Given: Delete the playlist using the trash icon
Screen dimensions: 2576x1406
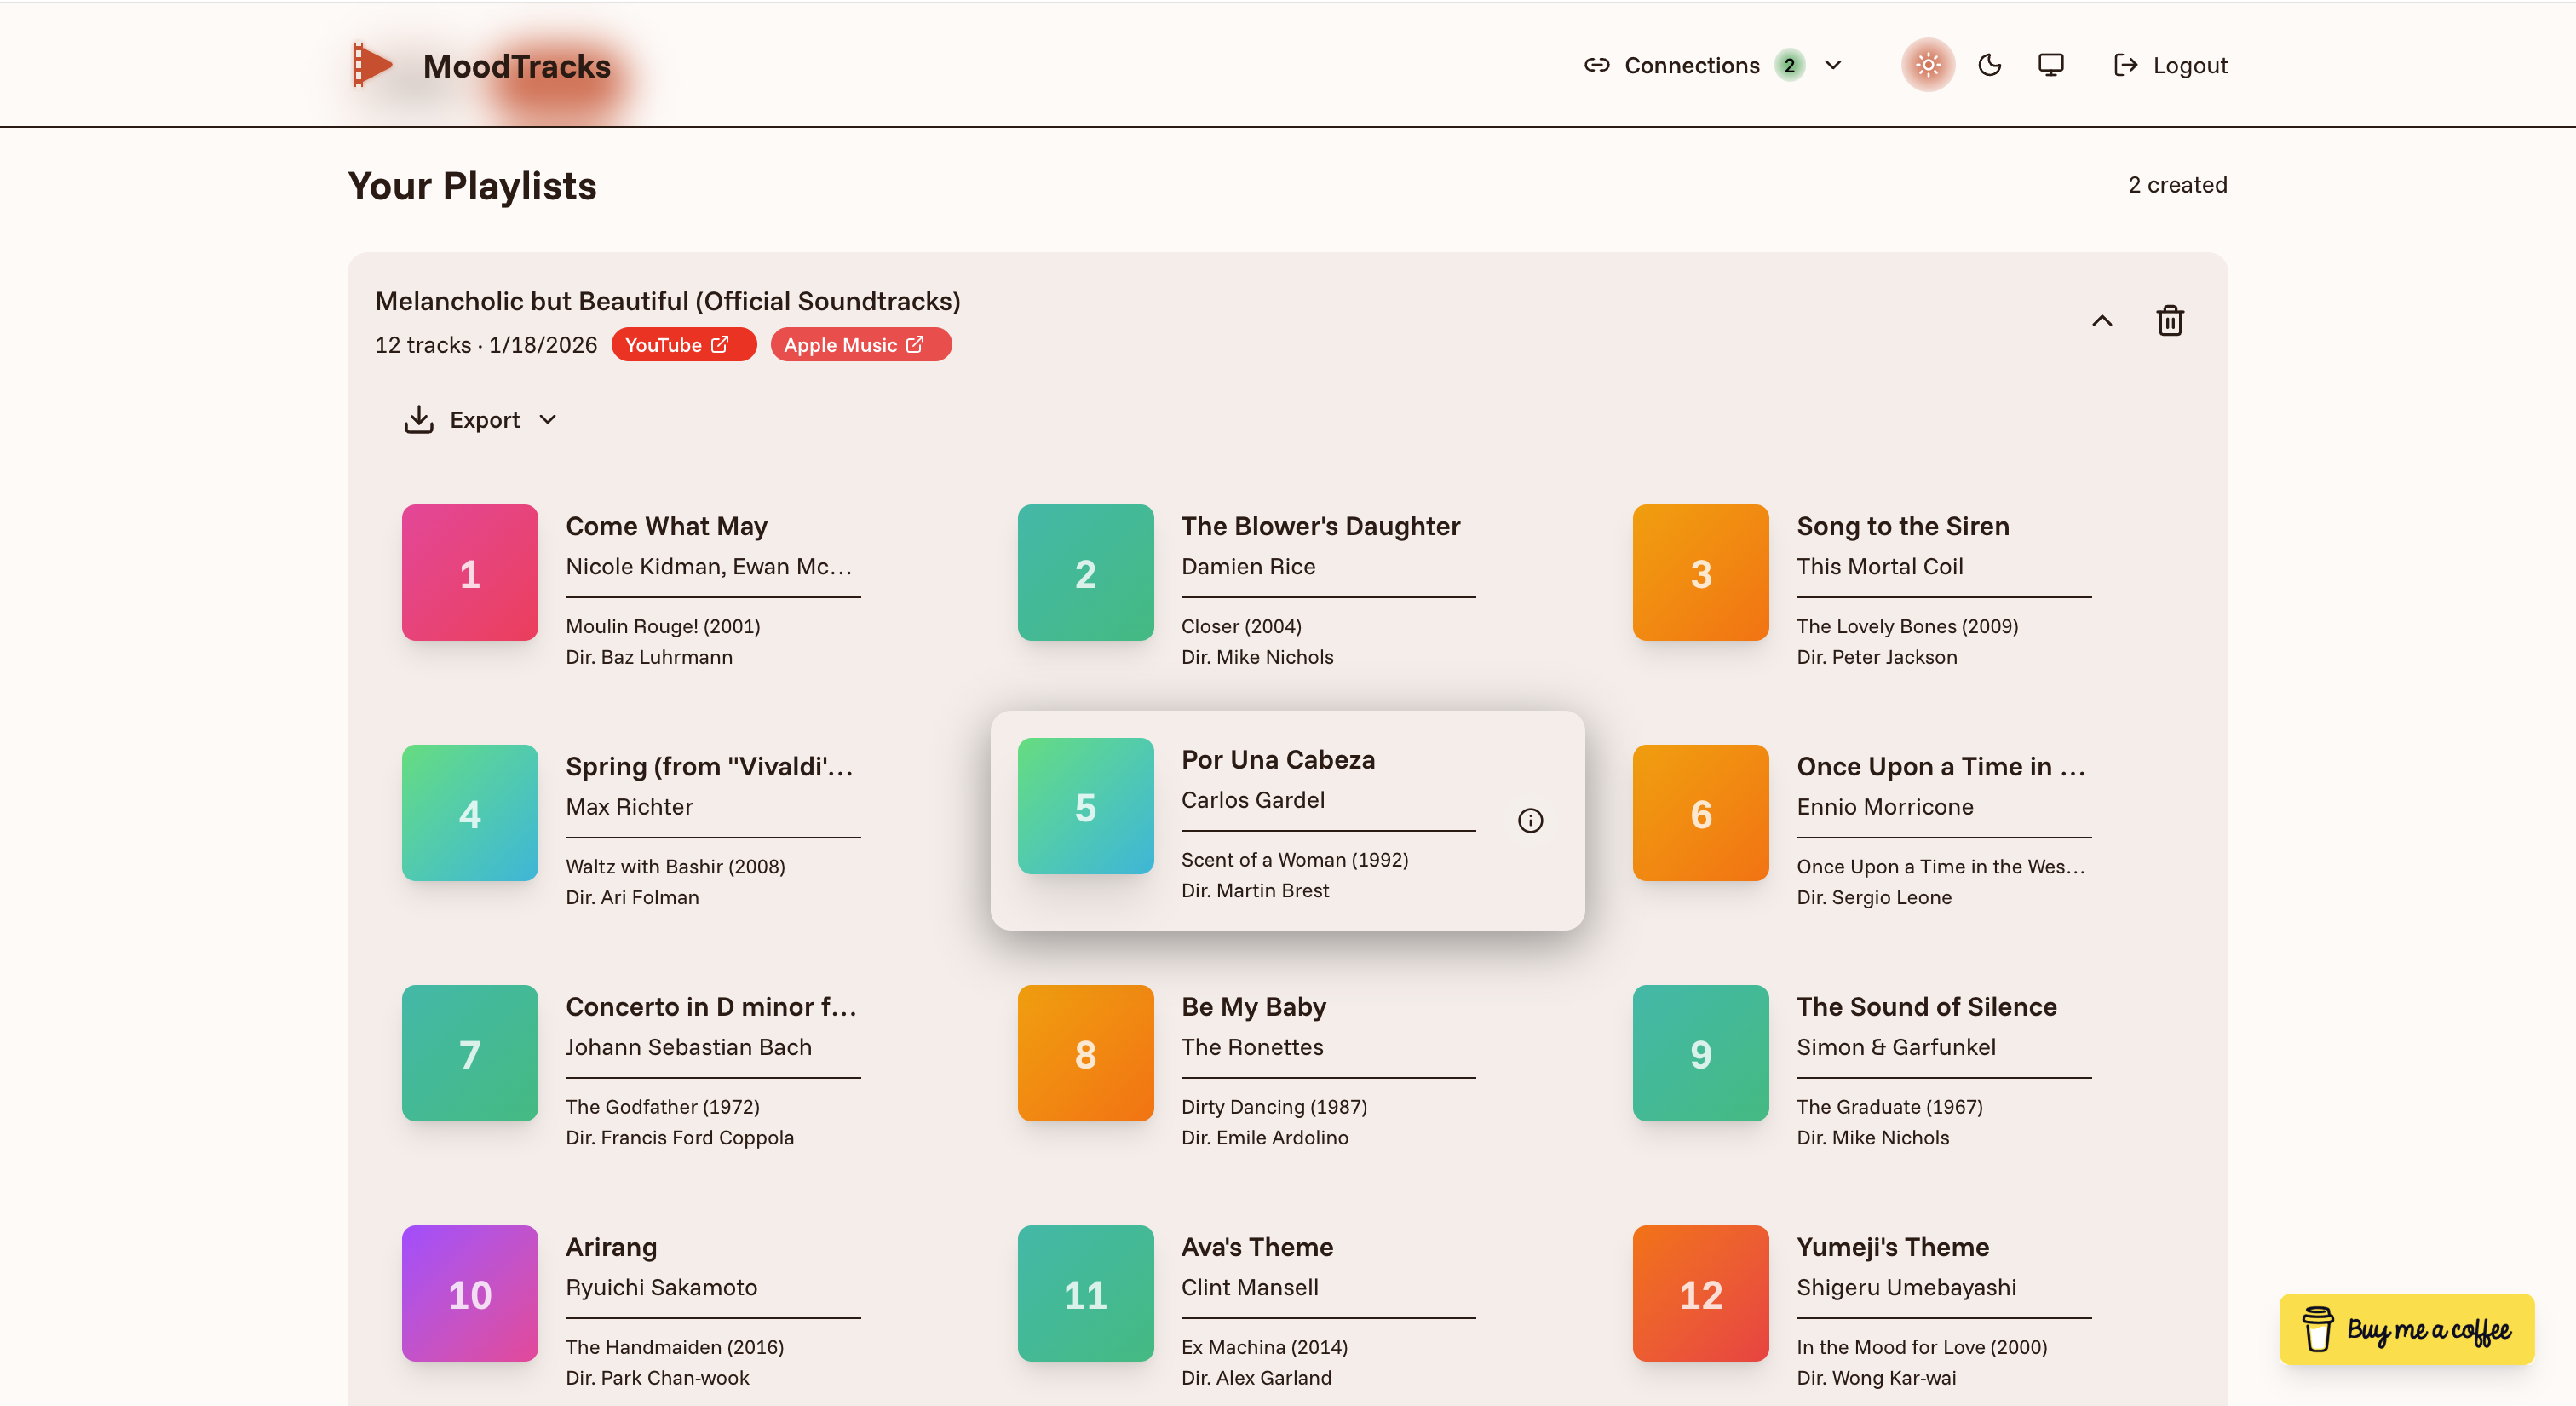Looking at the screenshot, I should click(x=2170, y=320).
